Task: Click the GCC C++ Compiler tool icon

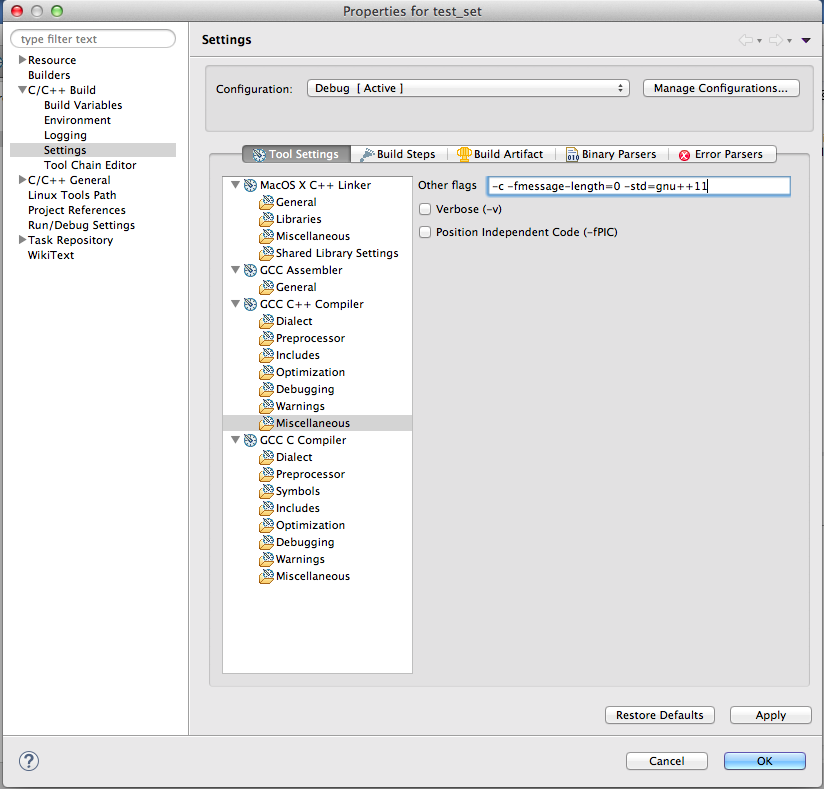Action: tap(250, 304)
